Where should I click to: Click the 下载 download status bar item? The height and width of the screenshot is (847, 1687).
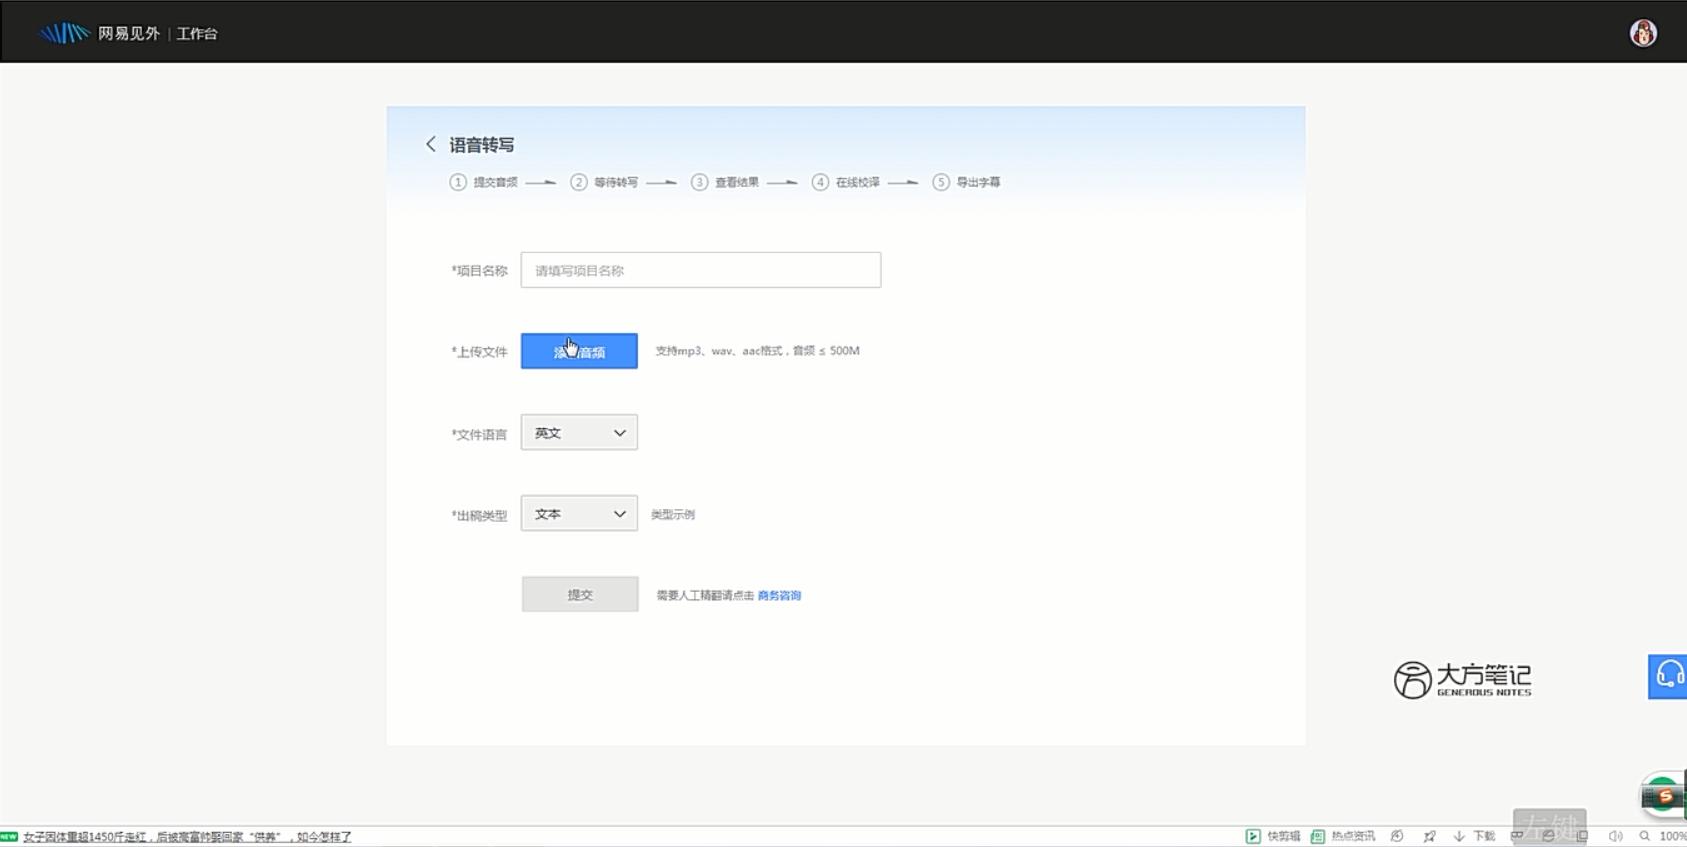(1474, 836)
